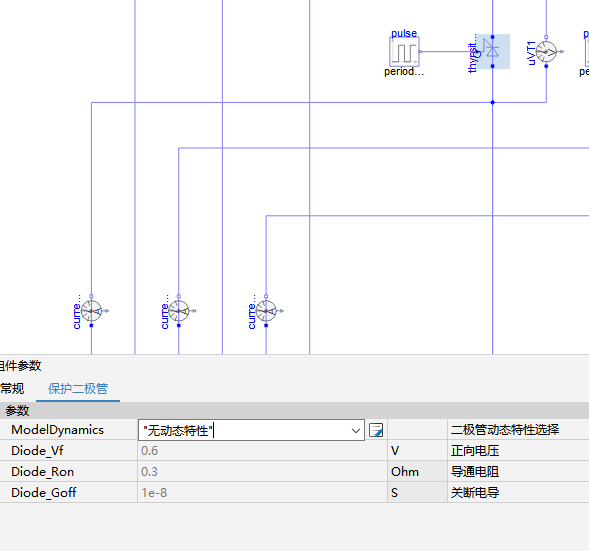
Task: Click the period... label under pulse block
Action: [404, 71]
